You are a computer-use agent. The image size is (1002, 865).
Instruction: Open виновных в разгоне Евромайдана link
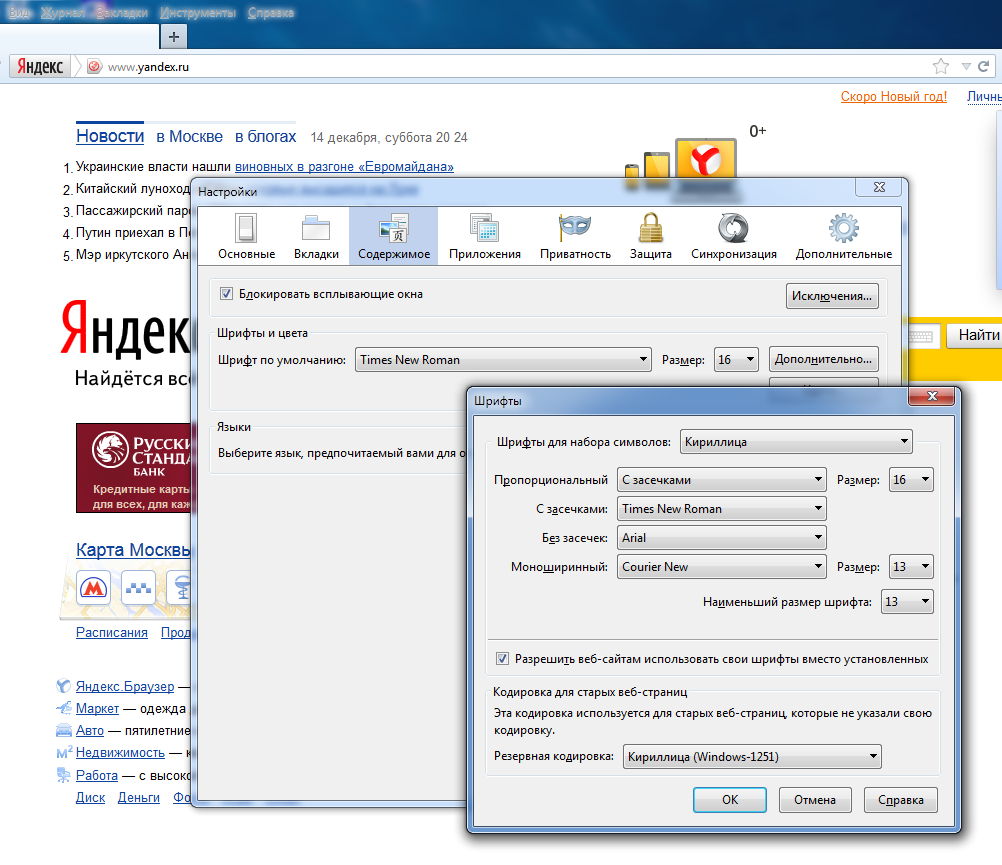click(344, 167)
